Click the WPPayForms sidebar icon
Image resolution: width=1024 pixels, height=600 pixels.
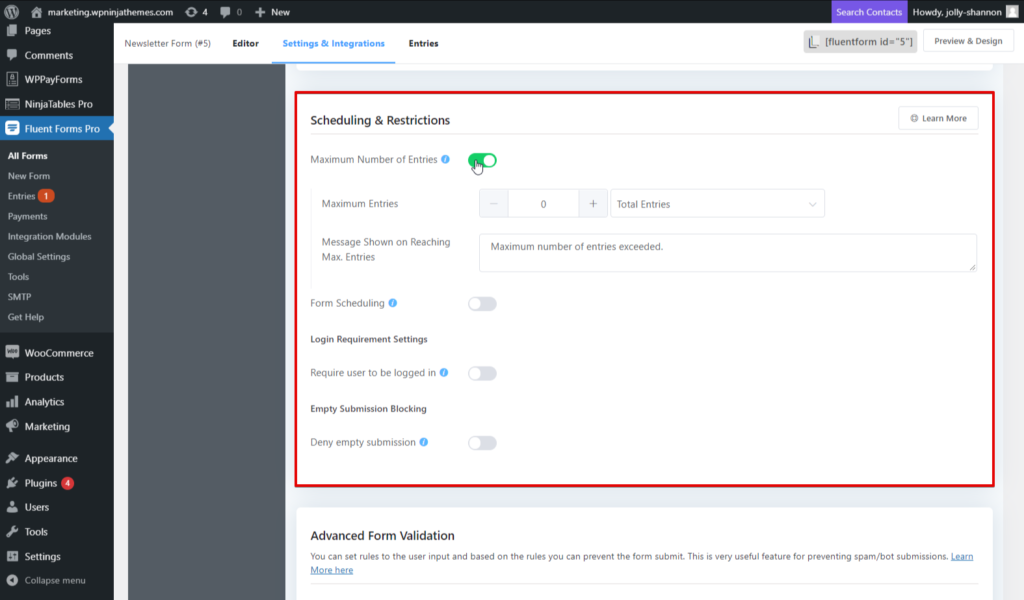pos(12,79)
